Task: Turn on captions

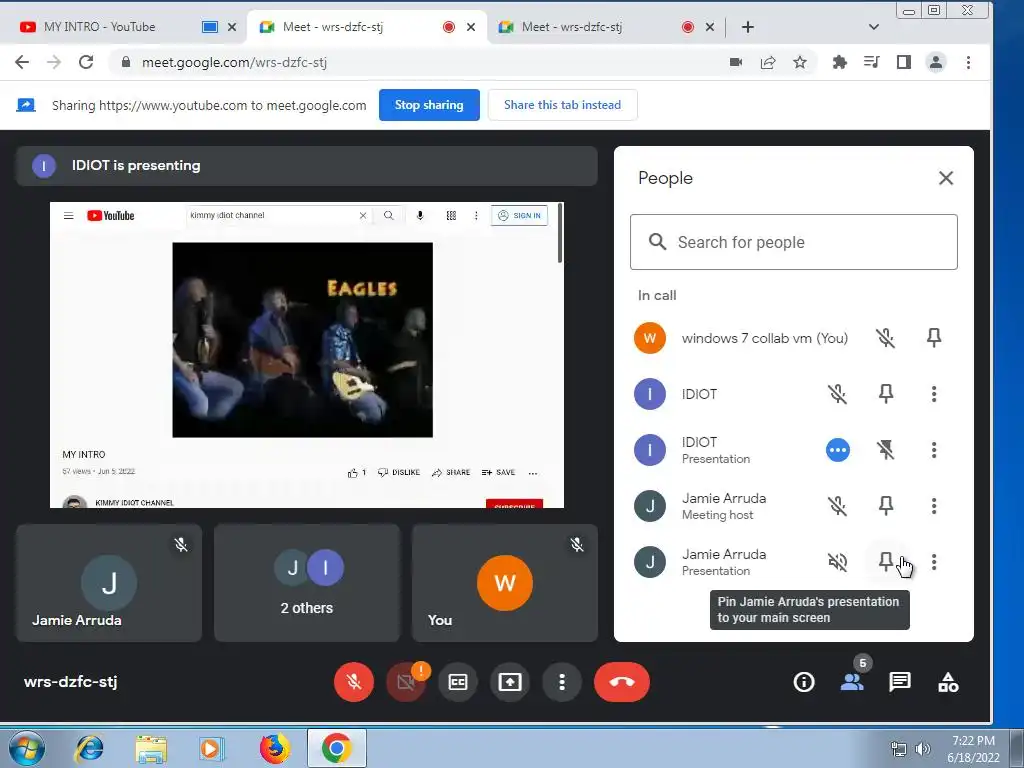Action: pos(458,682)
